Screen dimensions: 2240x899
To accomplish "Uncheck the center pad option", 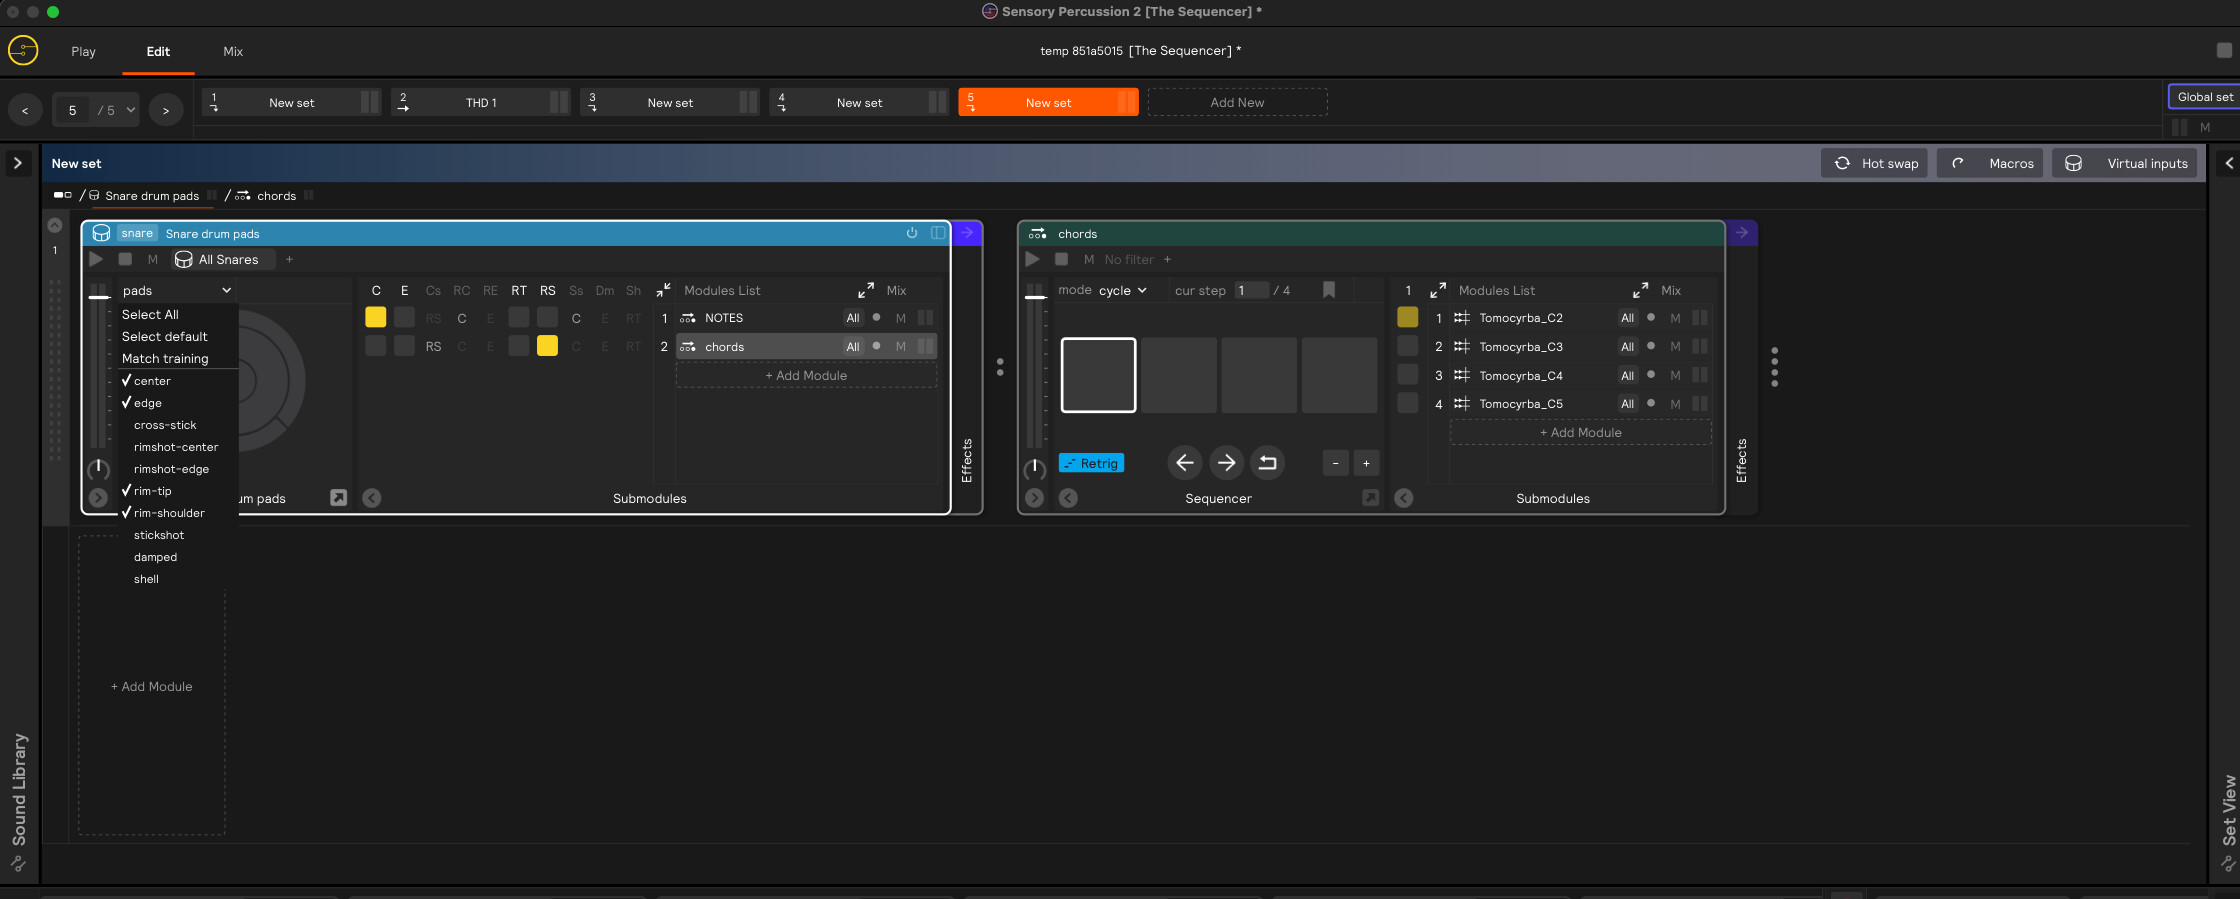I will tap(152, 381).
